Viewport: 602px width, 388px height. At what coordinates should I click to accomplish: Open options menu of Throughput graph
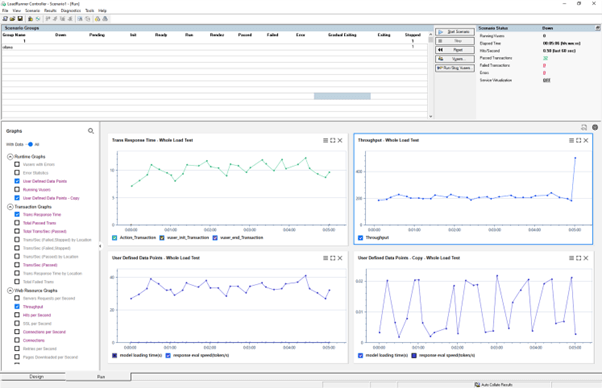(571, 140)
